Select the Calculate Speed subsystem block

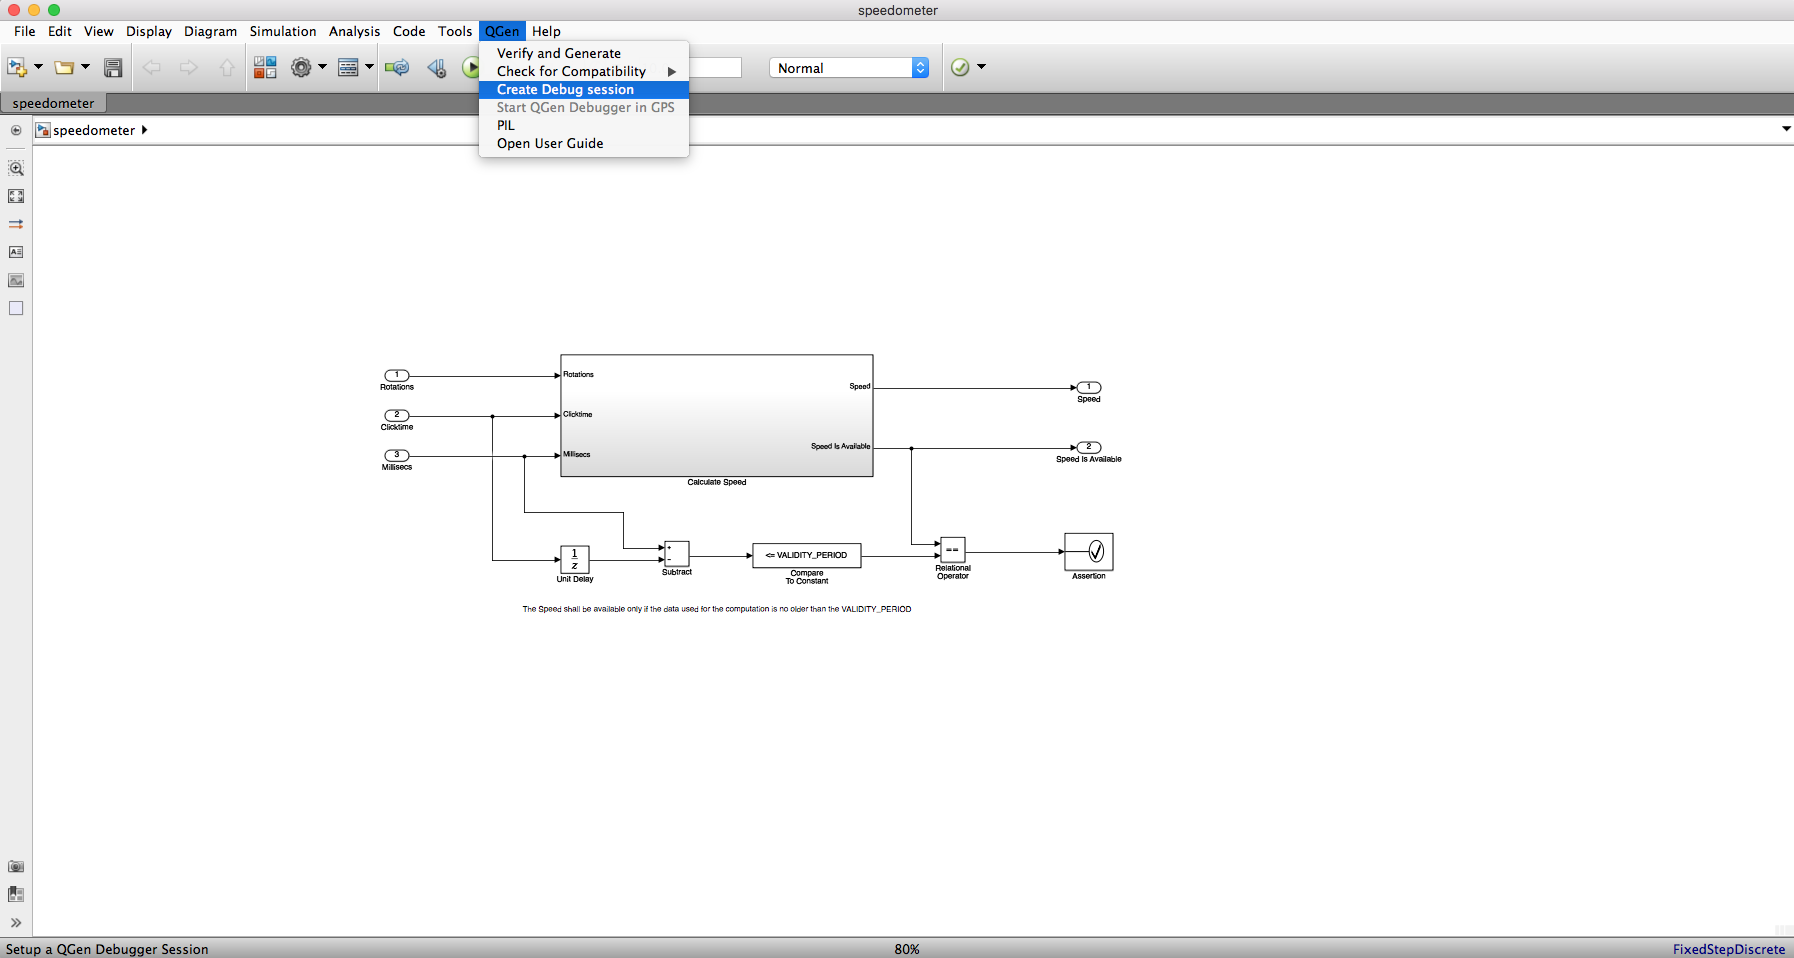coord(717,415)
